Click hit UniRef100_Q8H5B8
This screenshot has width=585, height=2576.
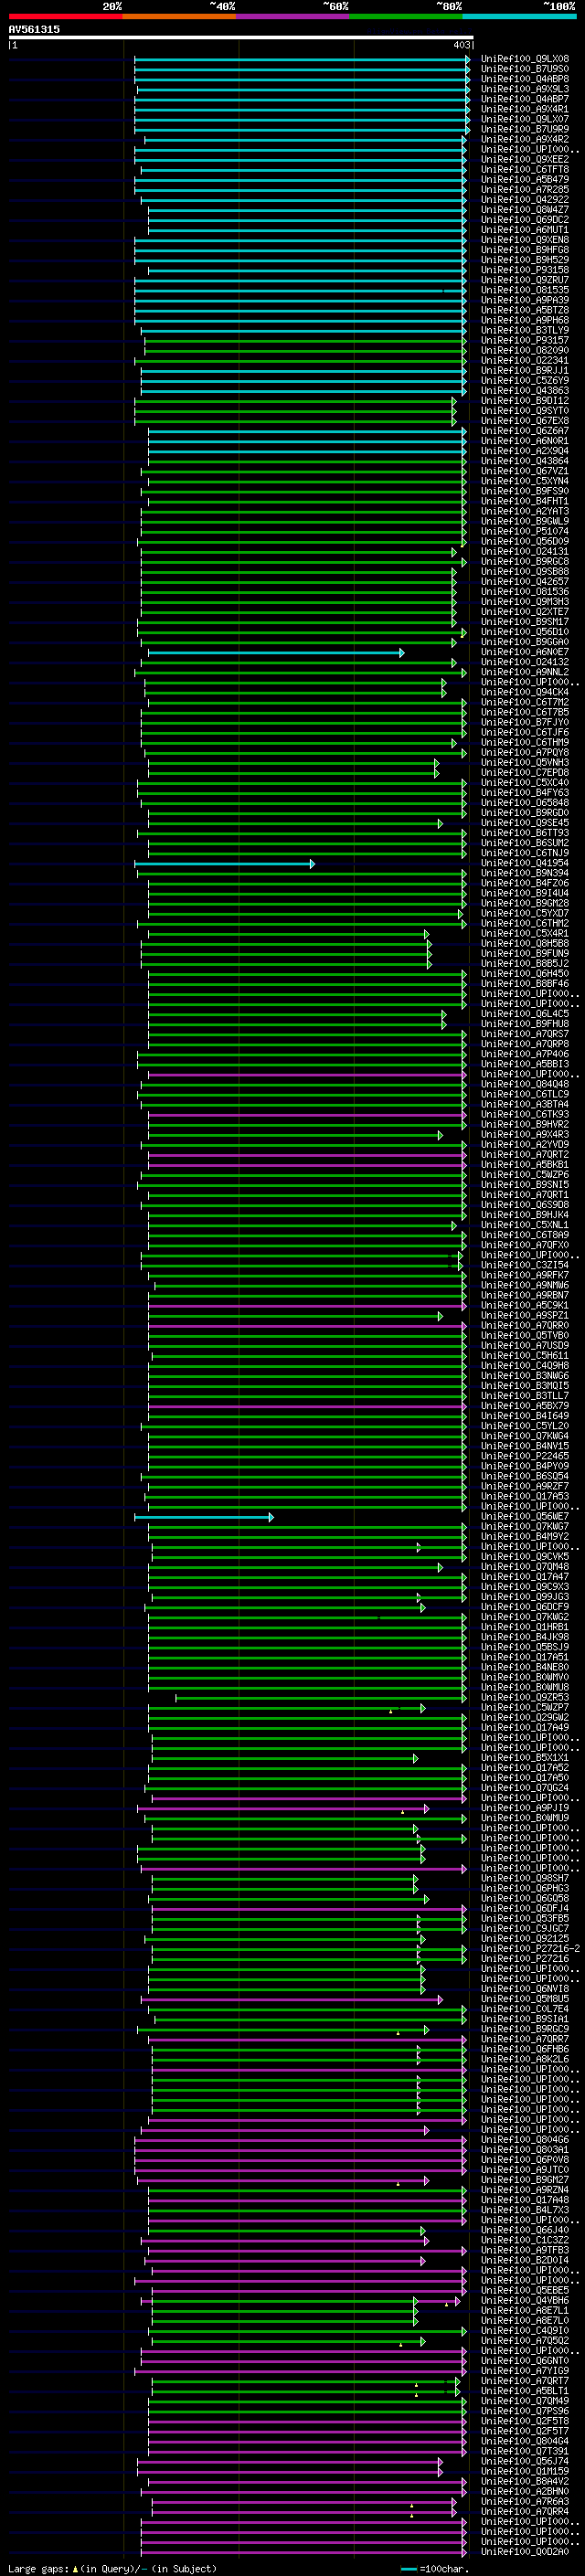tap(525, 943)
